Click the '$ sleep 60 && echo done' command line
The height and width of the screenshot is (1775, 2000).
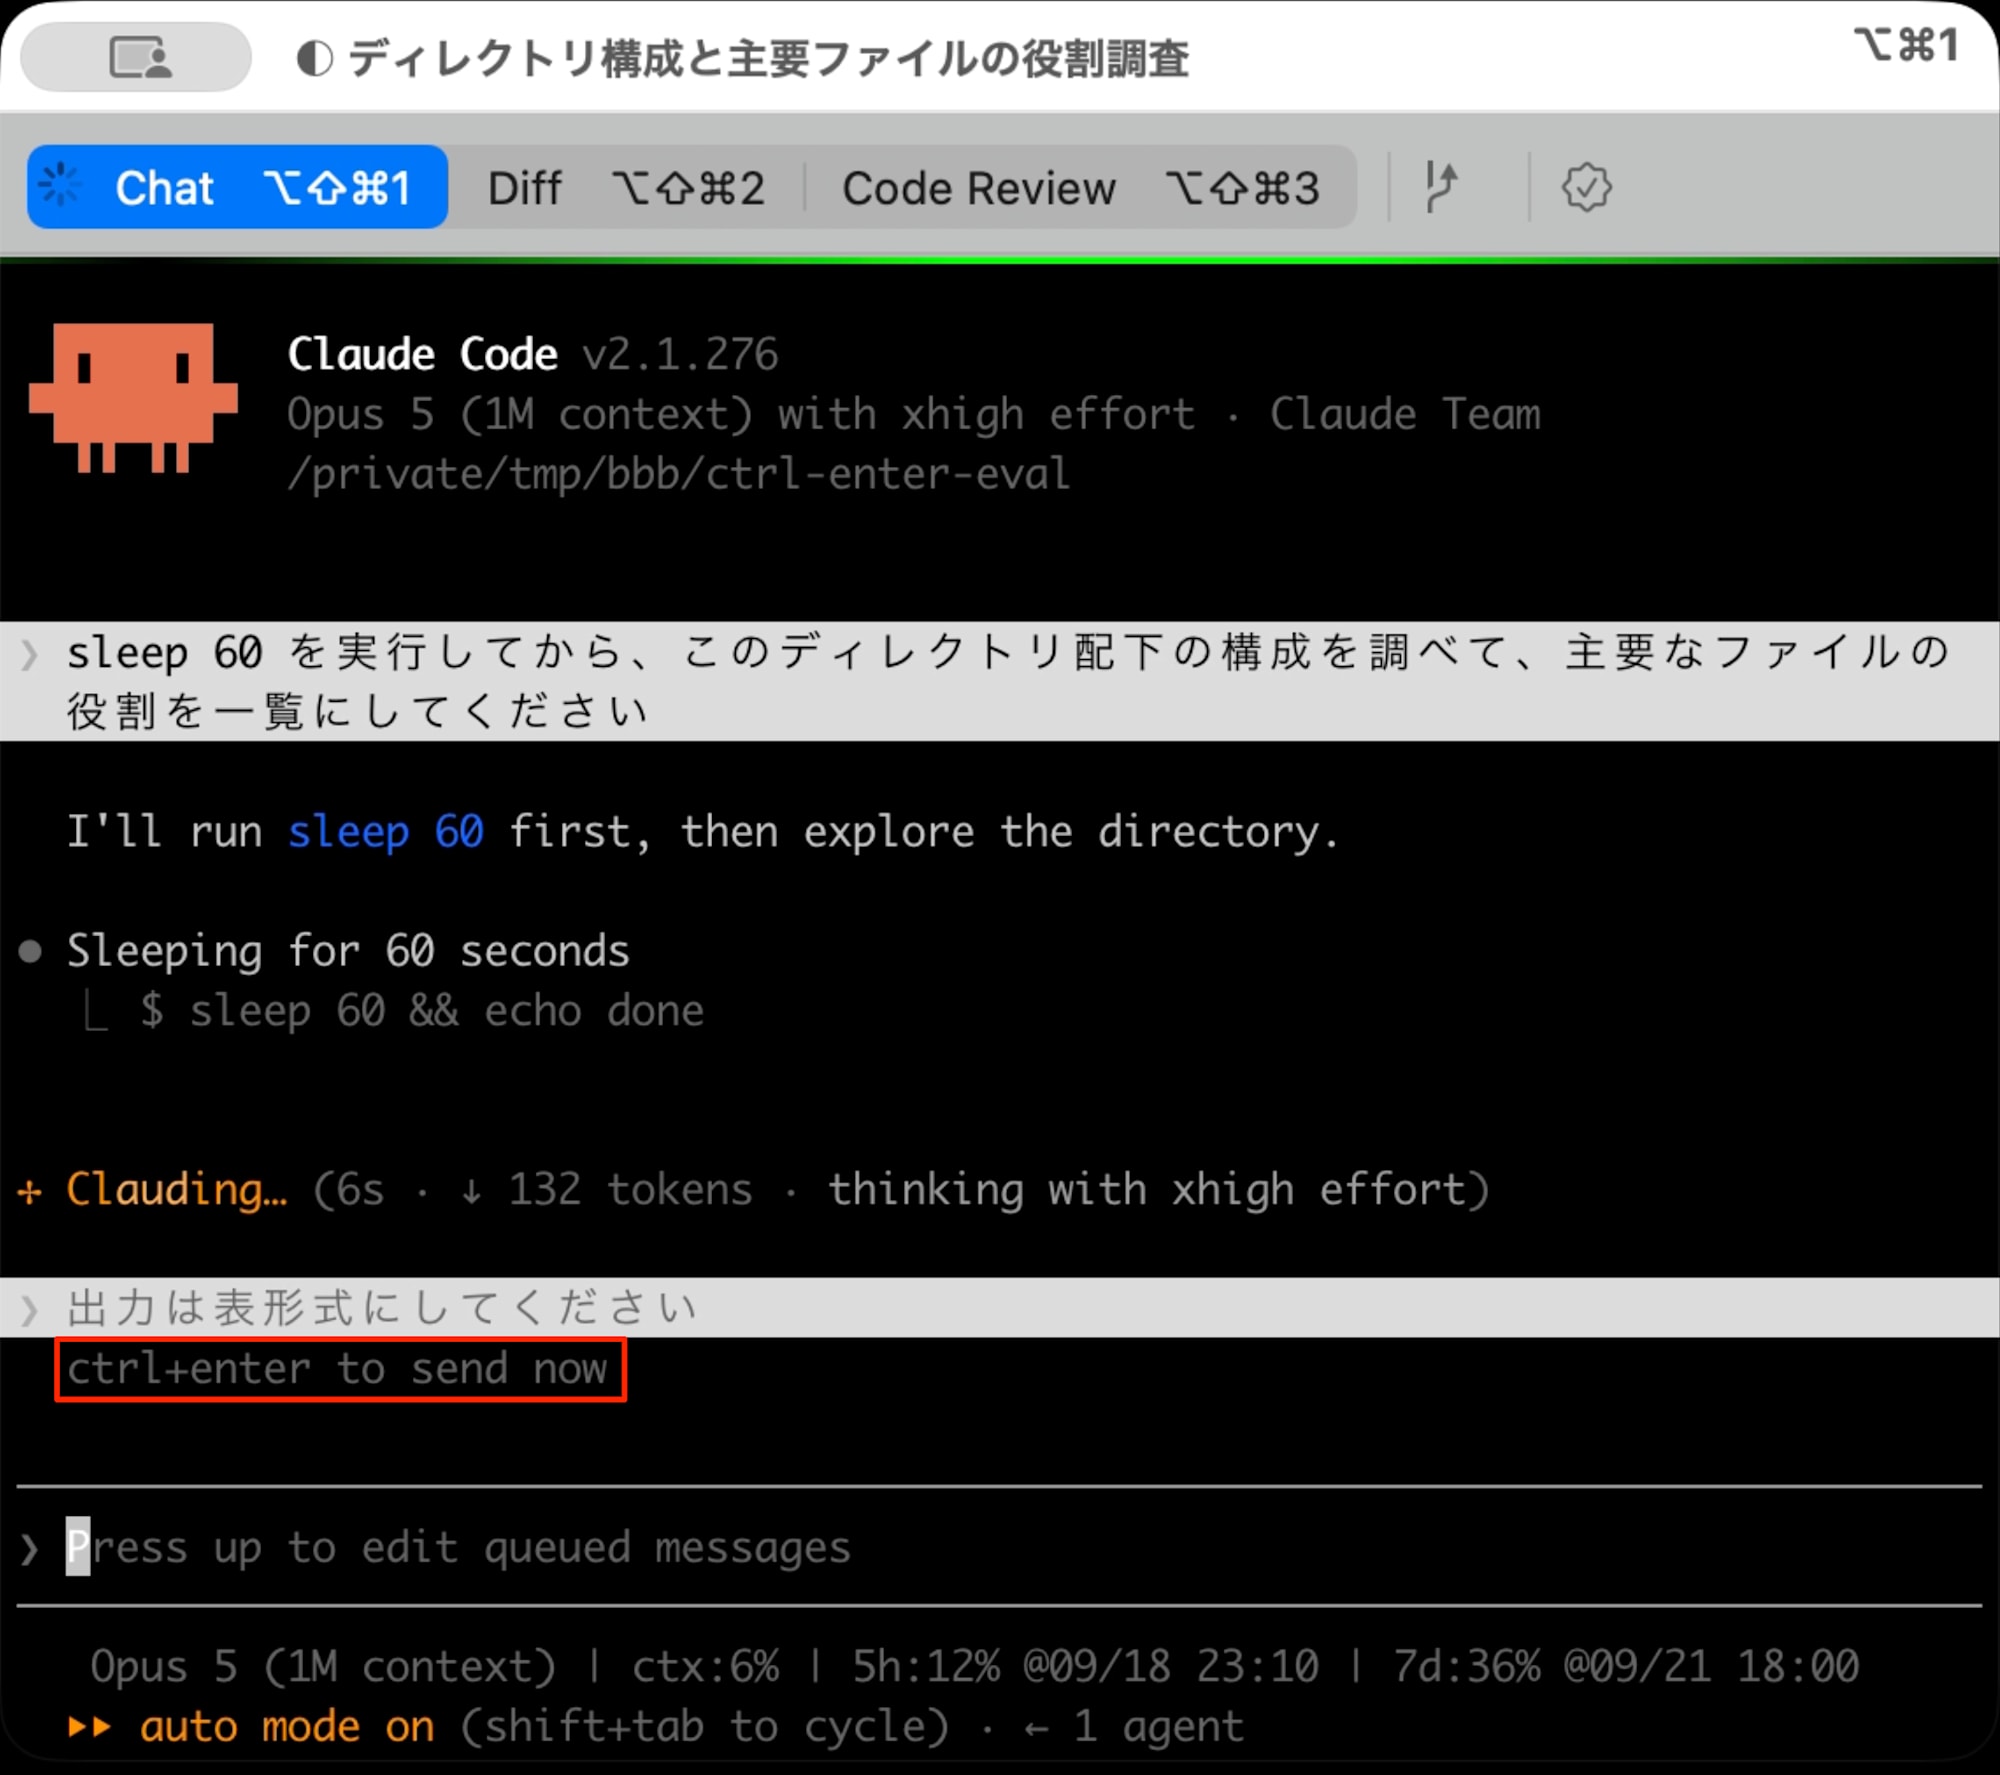point(422,1011)
